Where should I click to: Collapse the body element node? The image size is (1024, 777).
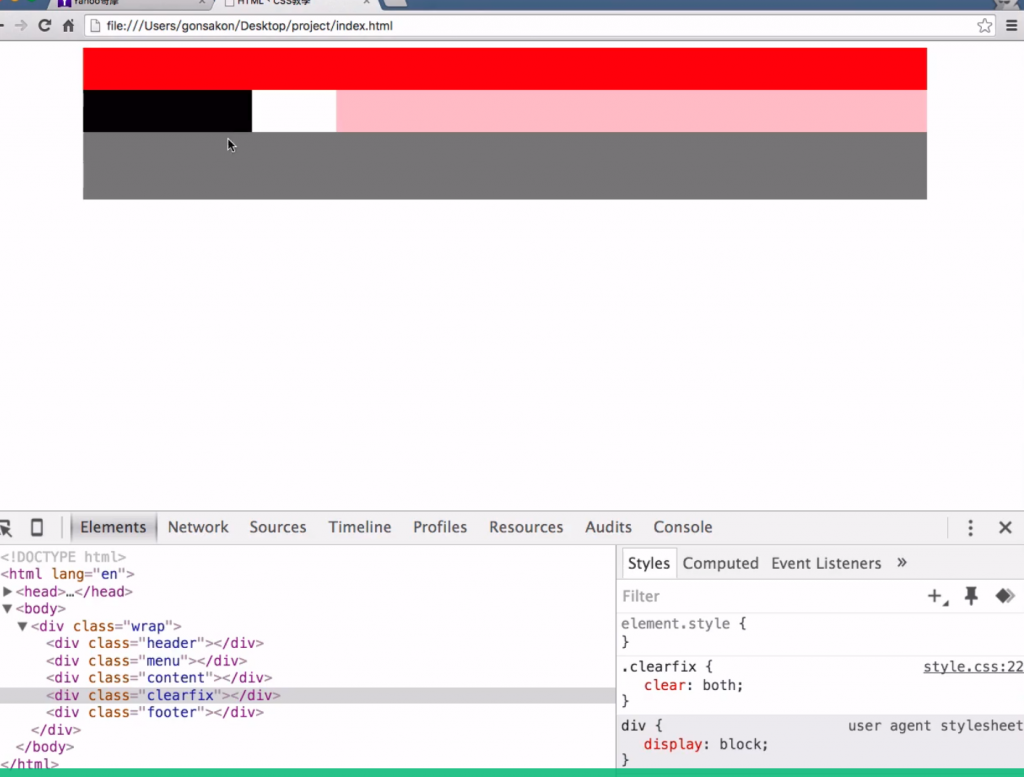tap(8, 609)
